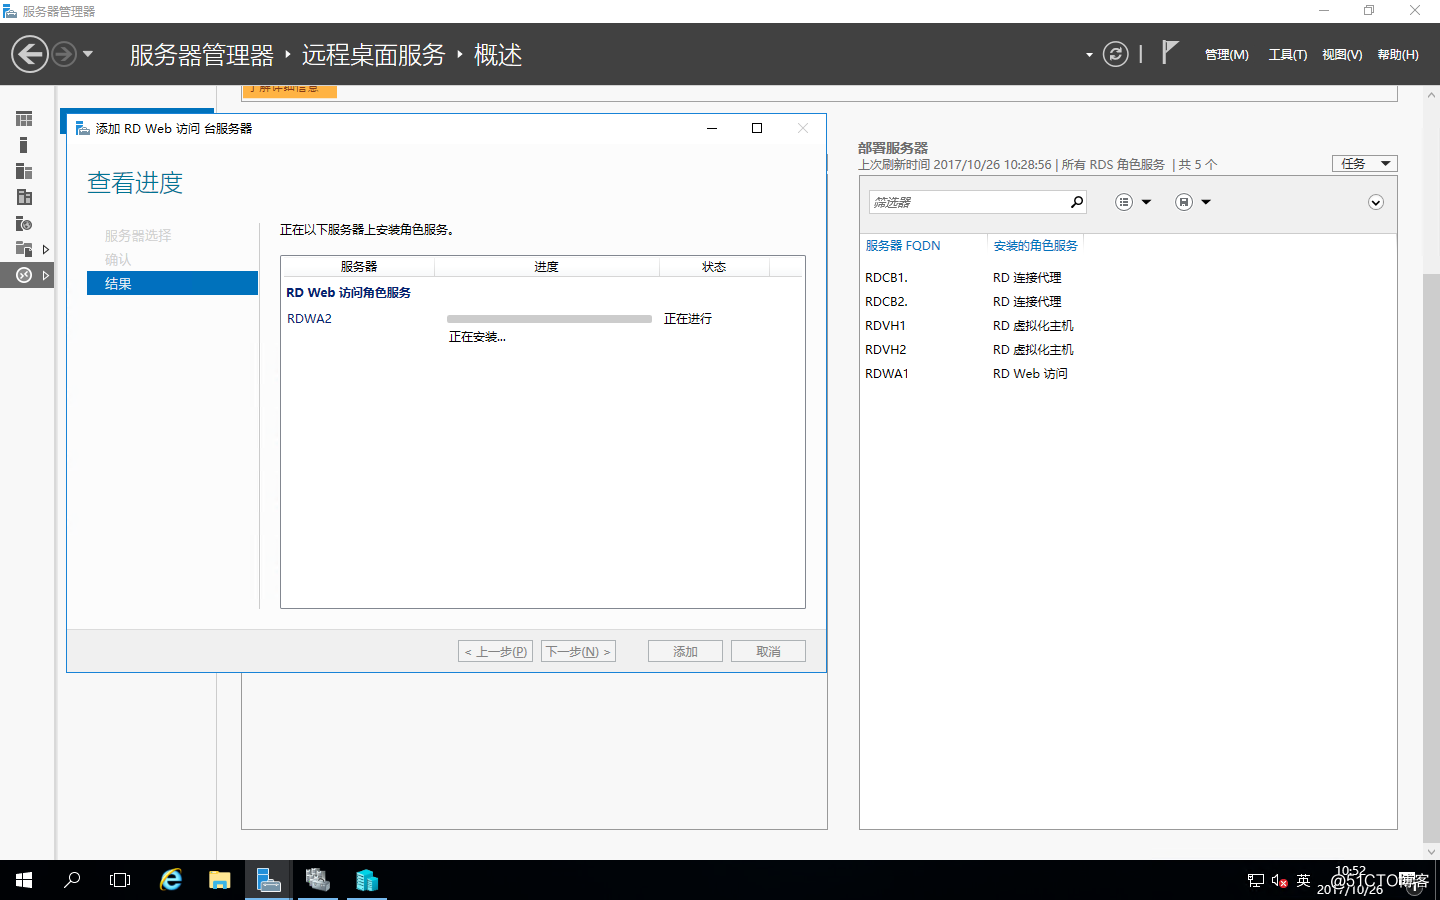1440x900 pixels.
Task: Select the RDWA1 server row
Action: point(1127,373)
